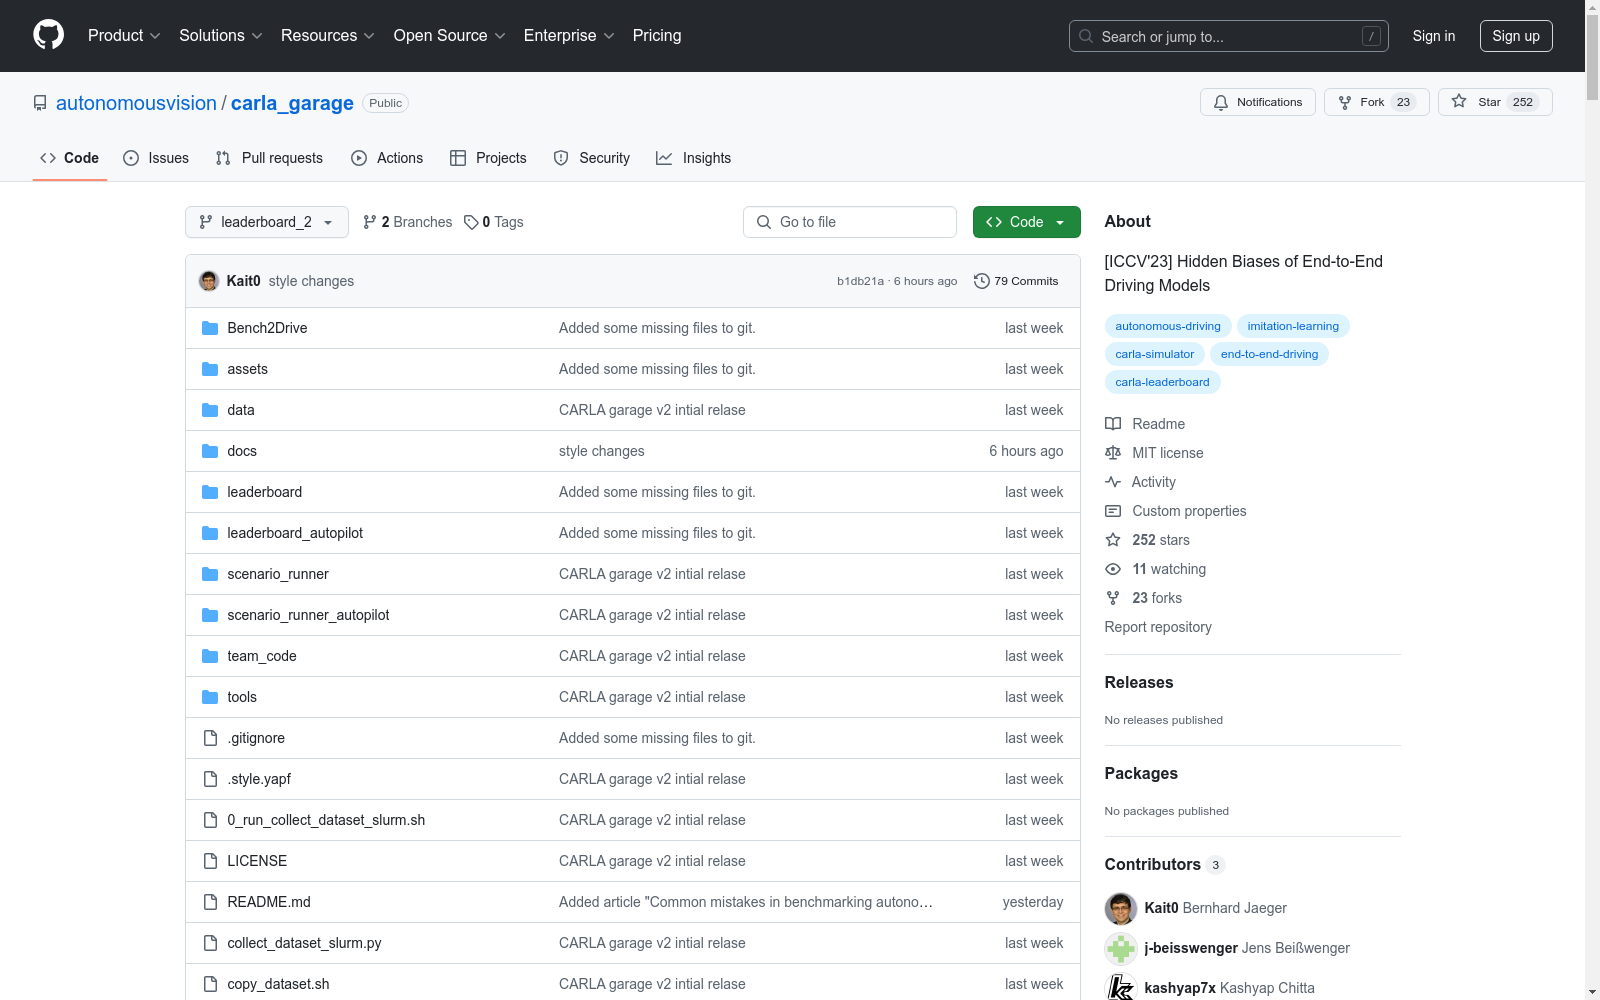Click the Report repository link
This screenshot has height=1000, width=1600.
1158,627
